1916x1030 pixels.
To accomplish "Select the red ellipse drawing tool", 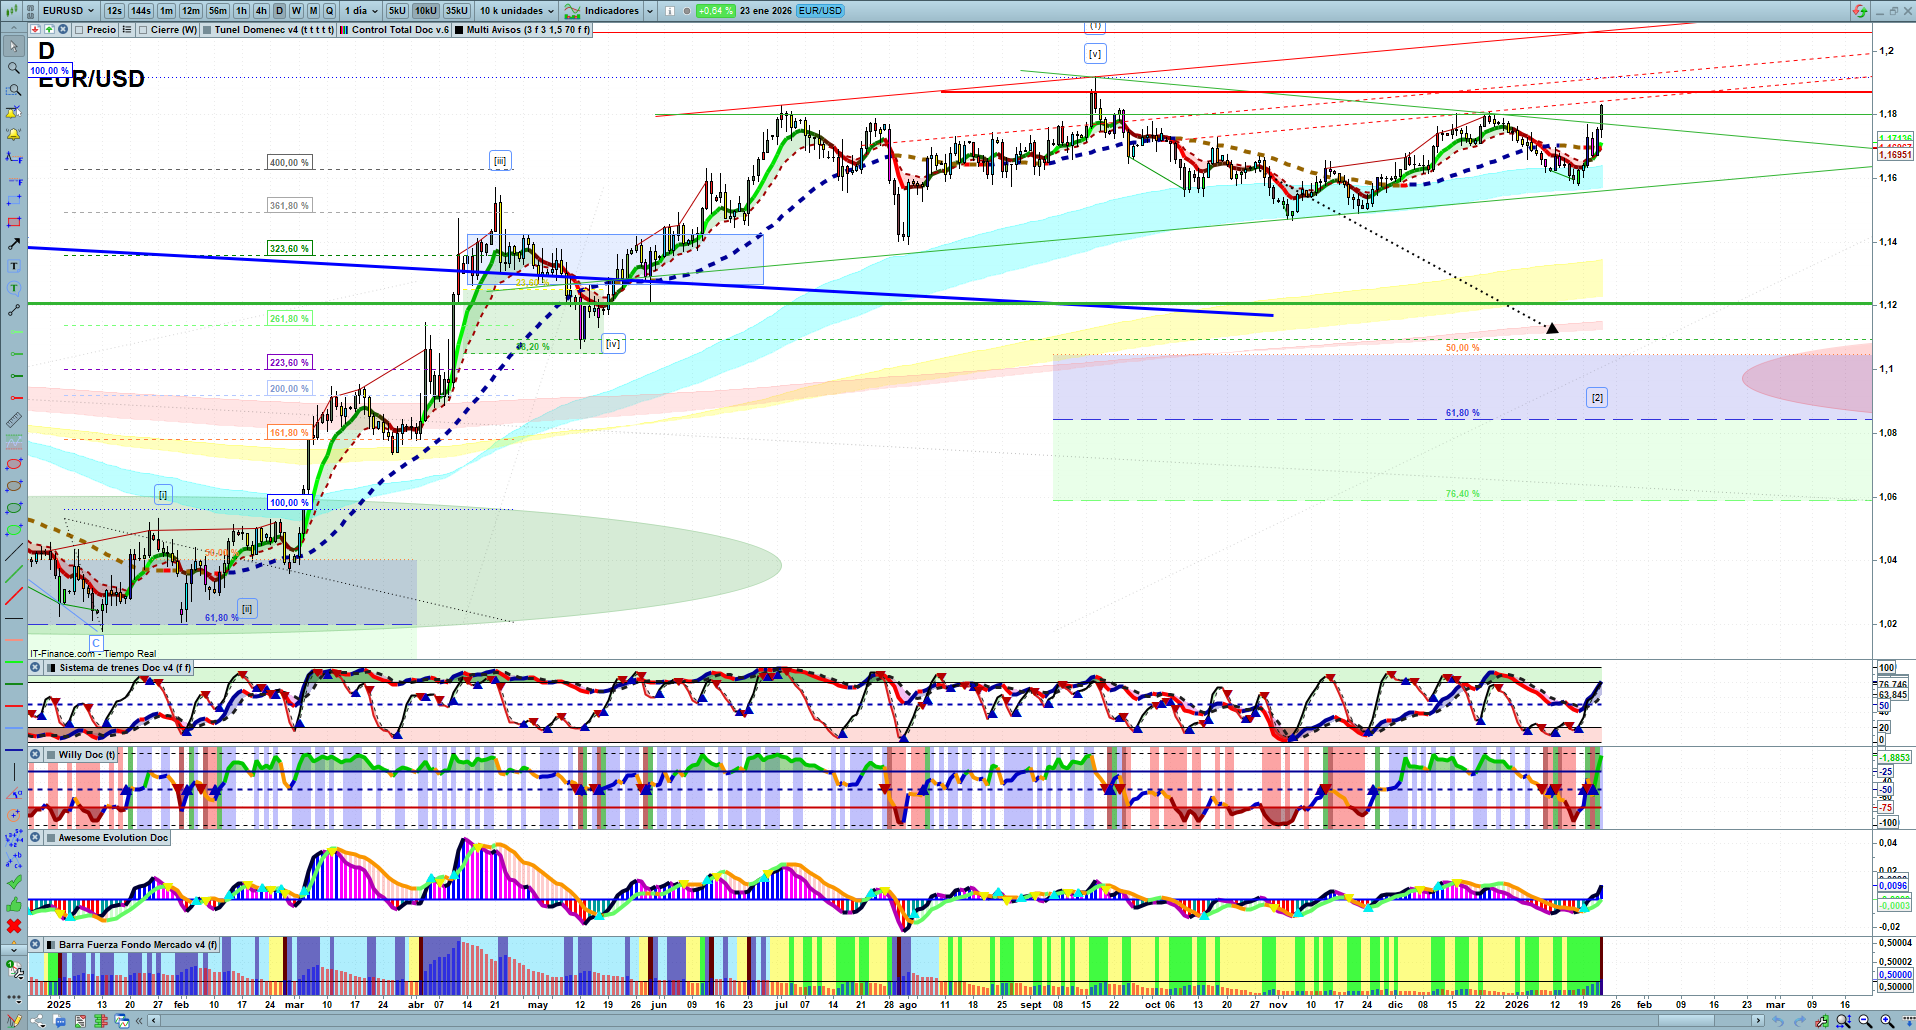I will [14, 464].
